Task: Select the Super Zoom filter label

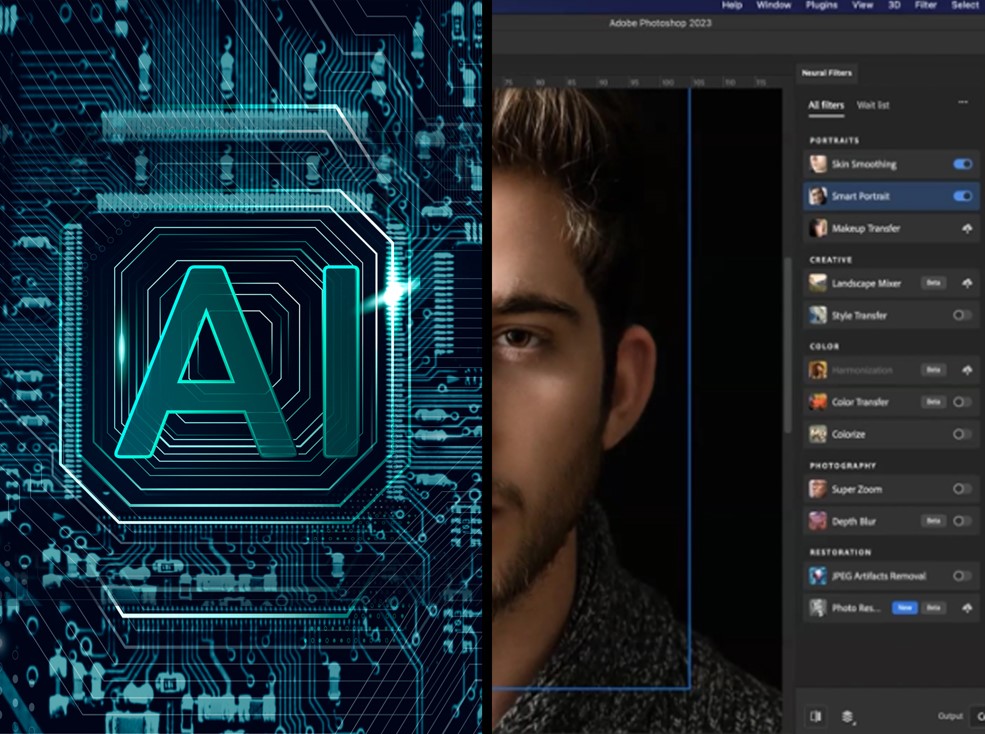Action: [857, 488]
